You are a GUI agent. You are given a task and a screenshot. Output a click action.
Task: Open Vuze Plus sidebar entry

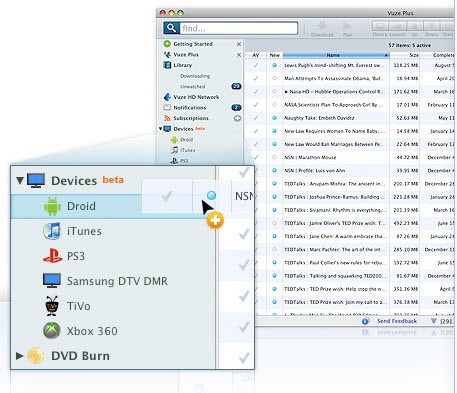pos(186,55)
